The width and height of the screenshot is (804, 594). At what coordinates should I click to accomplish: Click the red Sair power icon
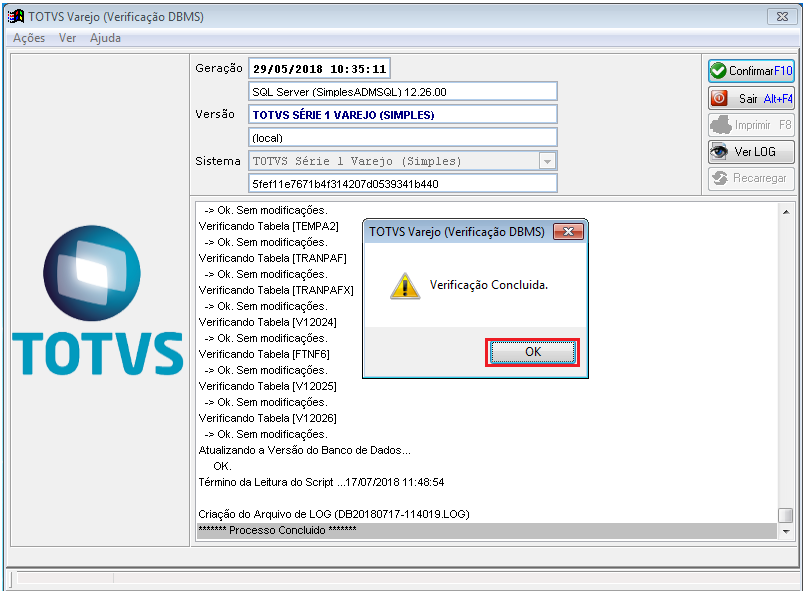tap(719, 98)
